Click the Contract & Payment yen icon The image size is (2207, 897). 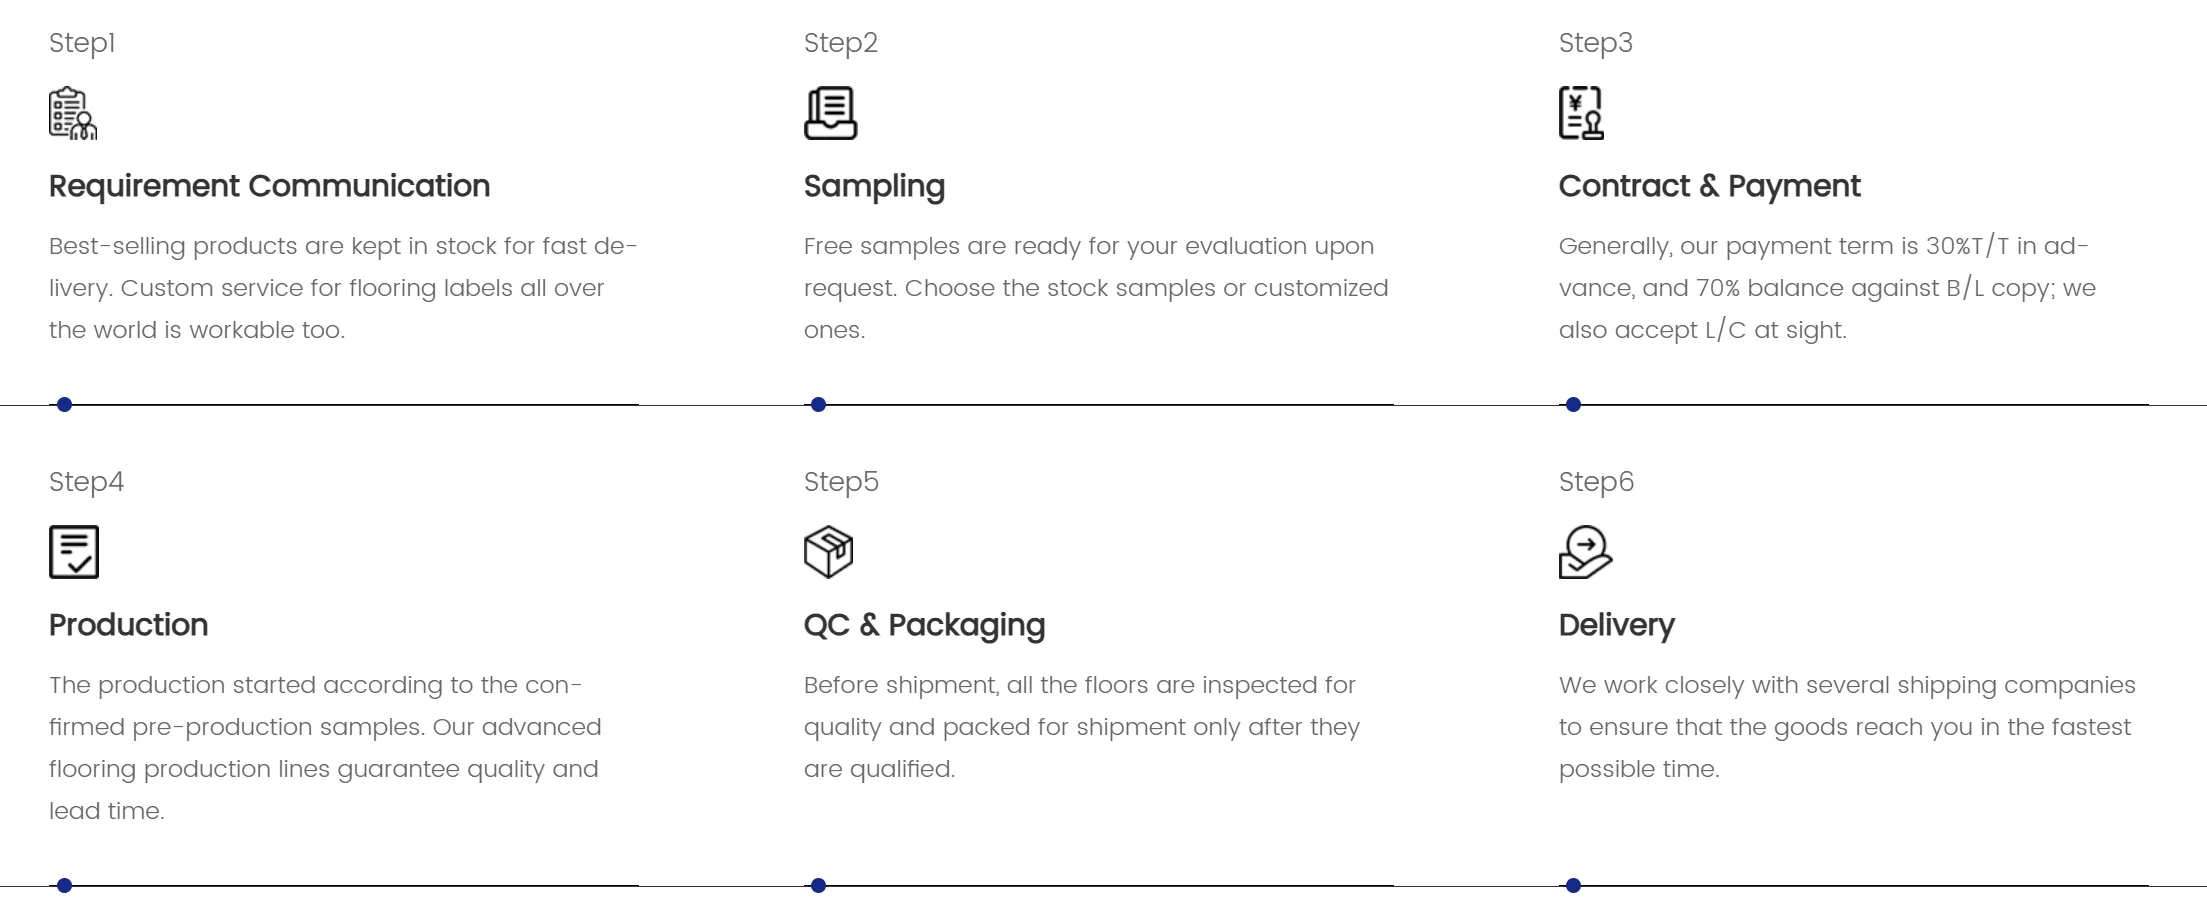click(x=1582, y=113)
